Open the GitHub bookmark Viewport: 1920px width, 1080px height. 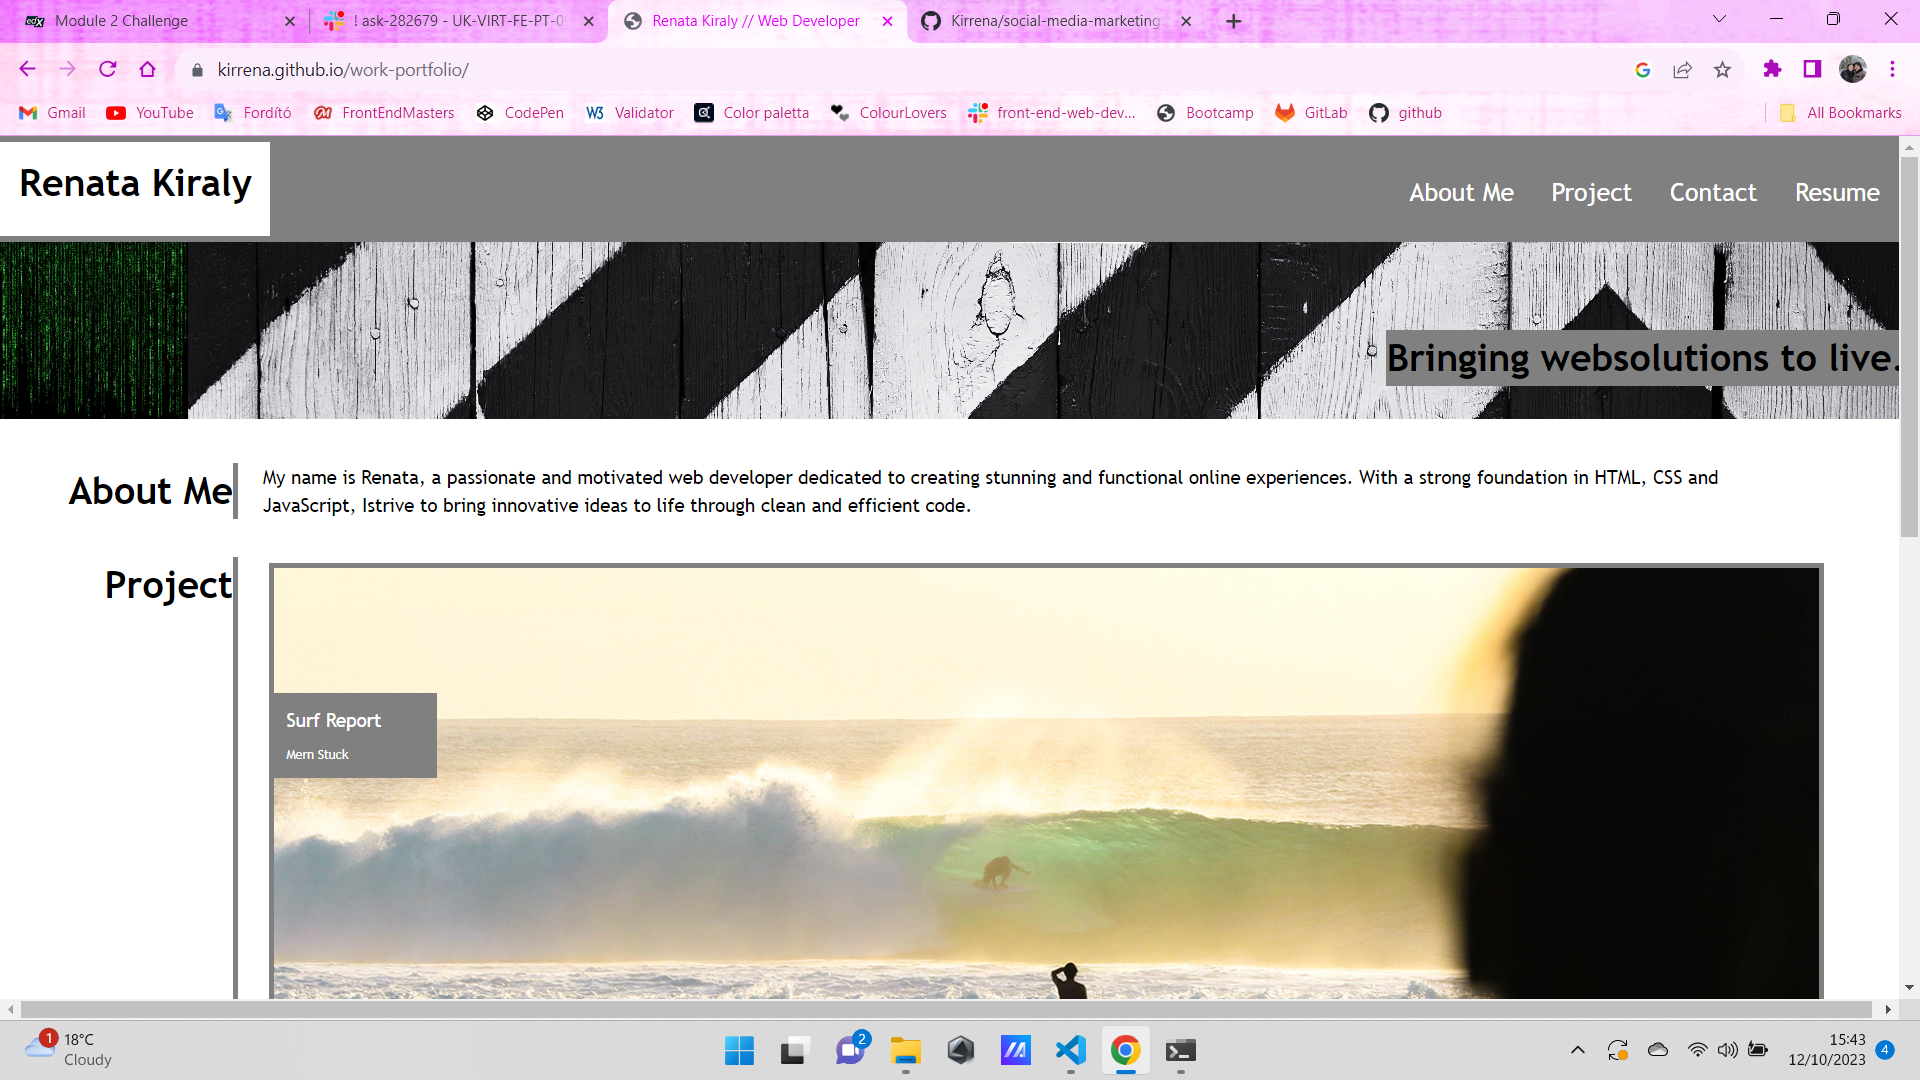1406,113
